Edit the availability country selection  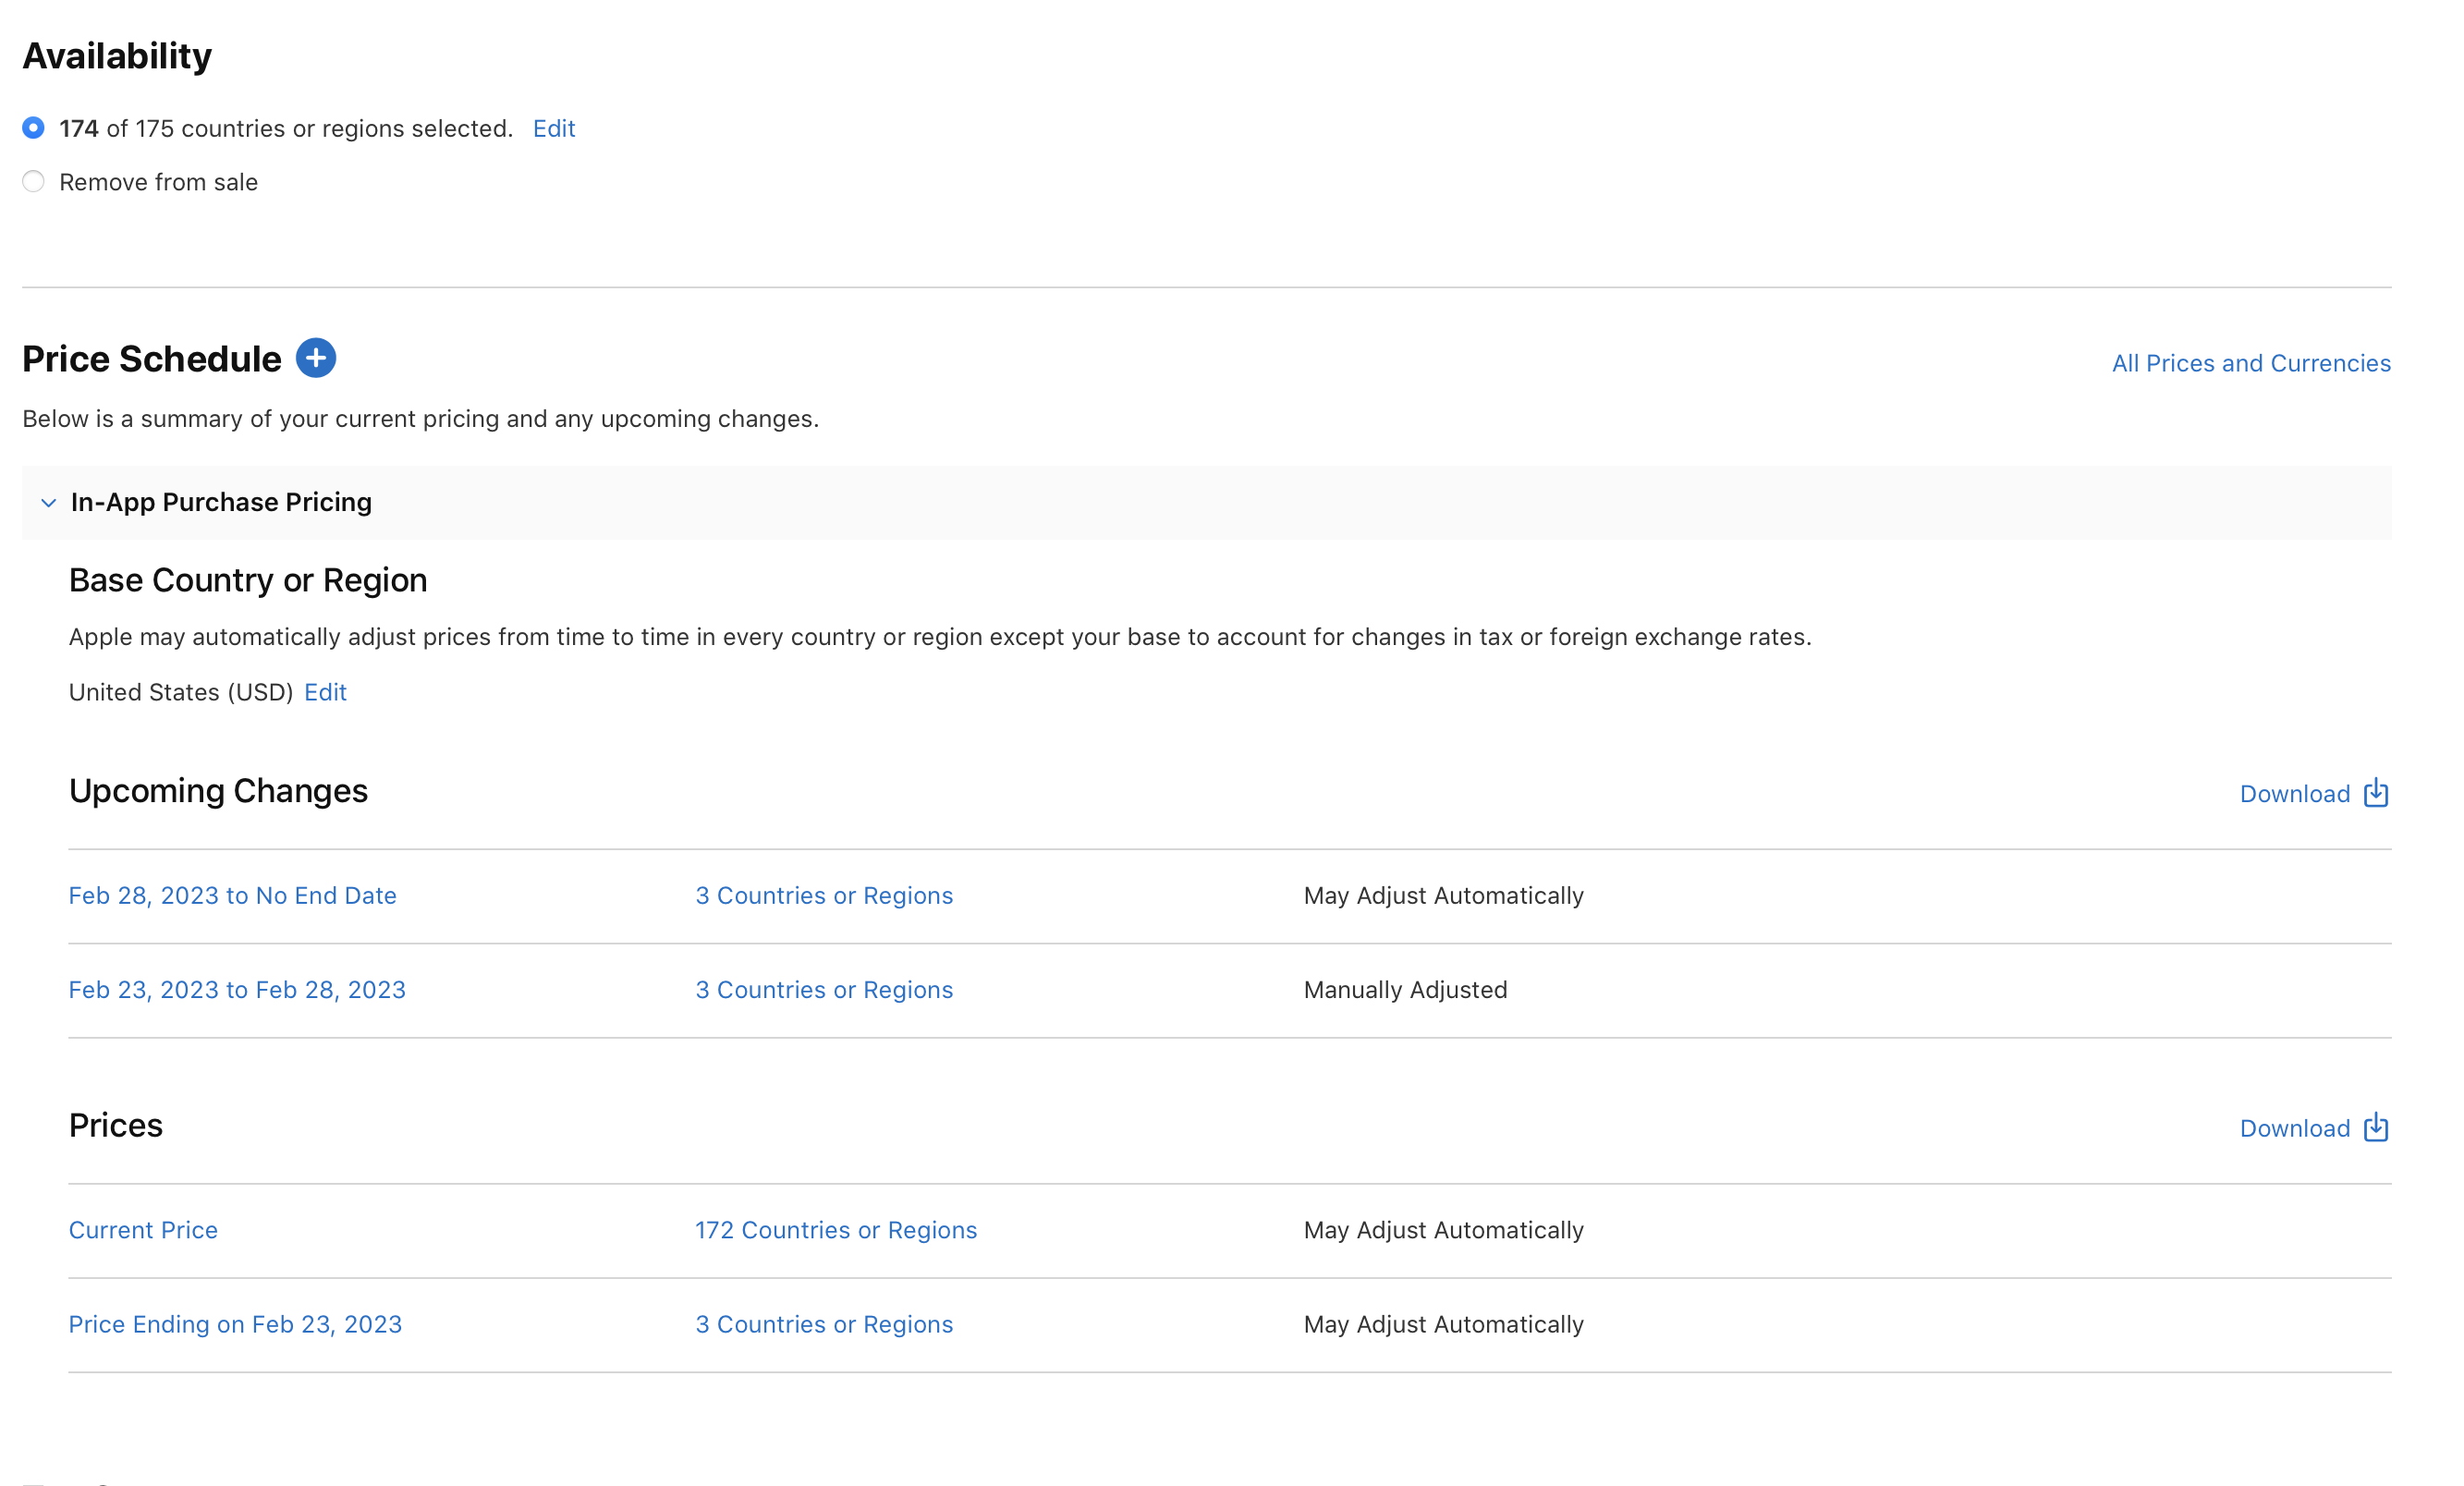click(553, 128)
